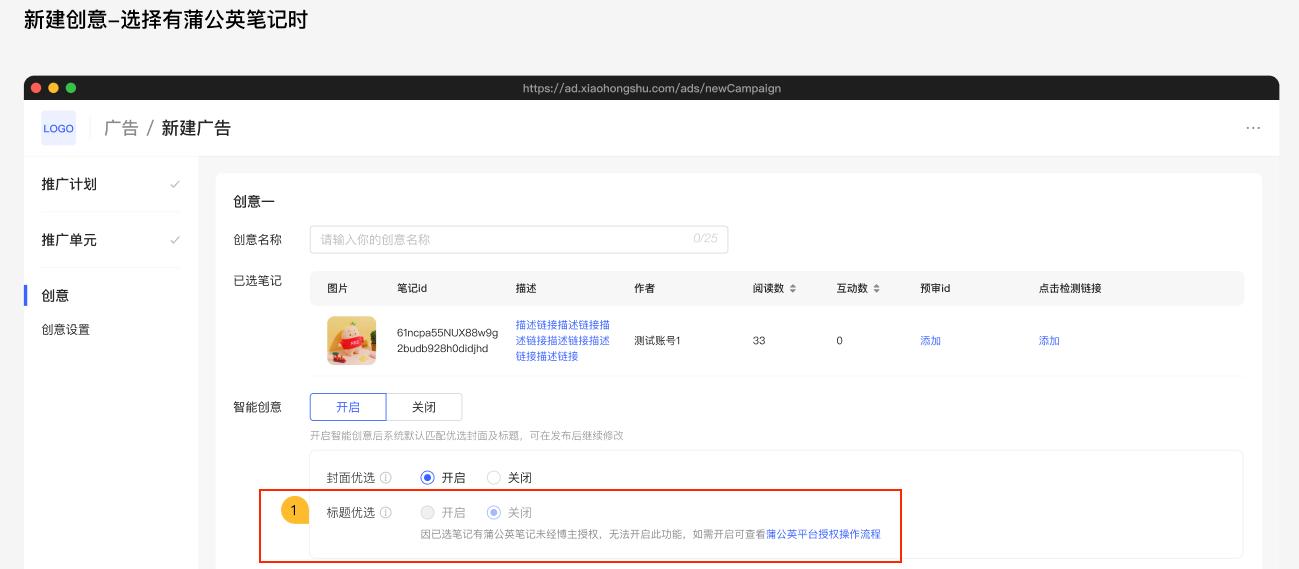Click the checkmark icon beside 推广单元
This screenshot has width=1299, height=569.
(175, 240)
